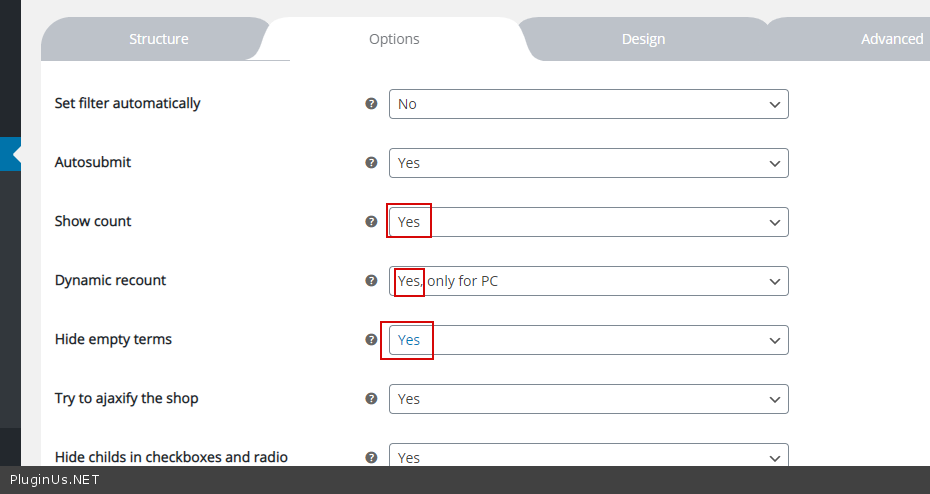
Task: Click the Dynamic recount help icon
Action: [x=371, y=281]
